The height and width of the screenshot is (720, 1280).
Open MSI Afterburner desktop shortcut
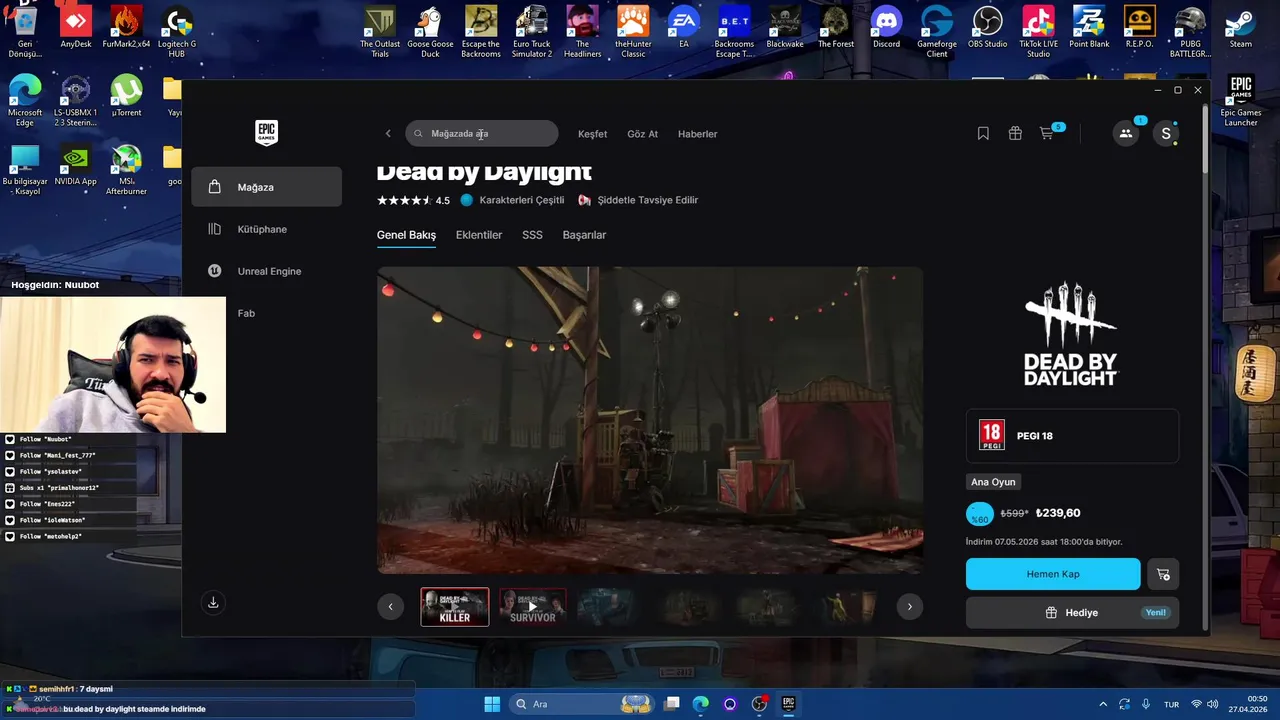point(126,171)
